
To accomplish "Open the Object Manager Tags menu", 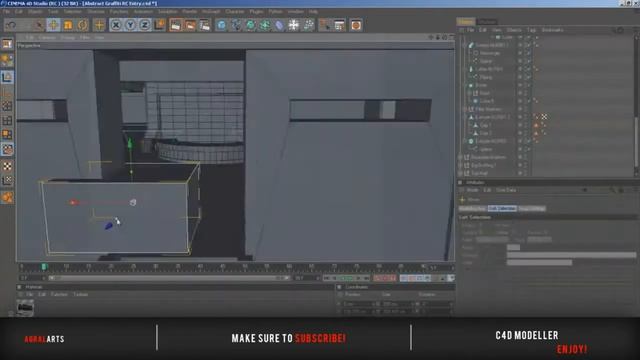I will tap(531, 30).
